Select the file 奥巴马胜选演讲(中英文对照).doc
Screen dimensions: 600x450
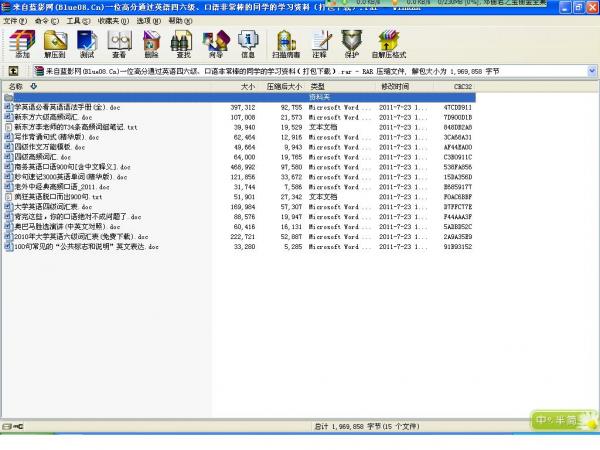click(67, 227)
